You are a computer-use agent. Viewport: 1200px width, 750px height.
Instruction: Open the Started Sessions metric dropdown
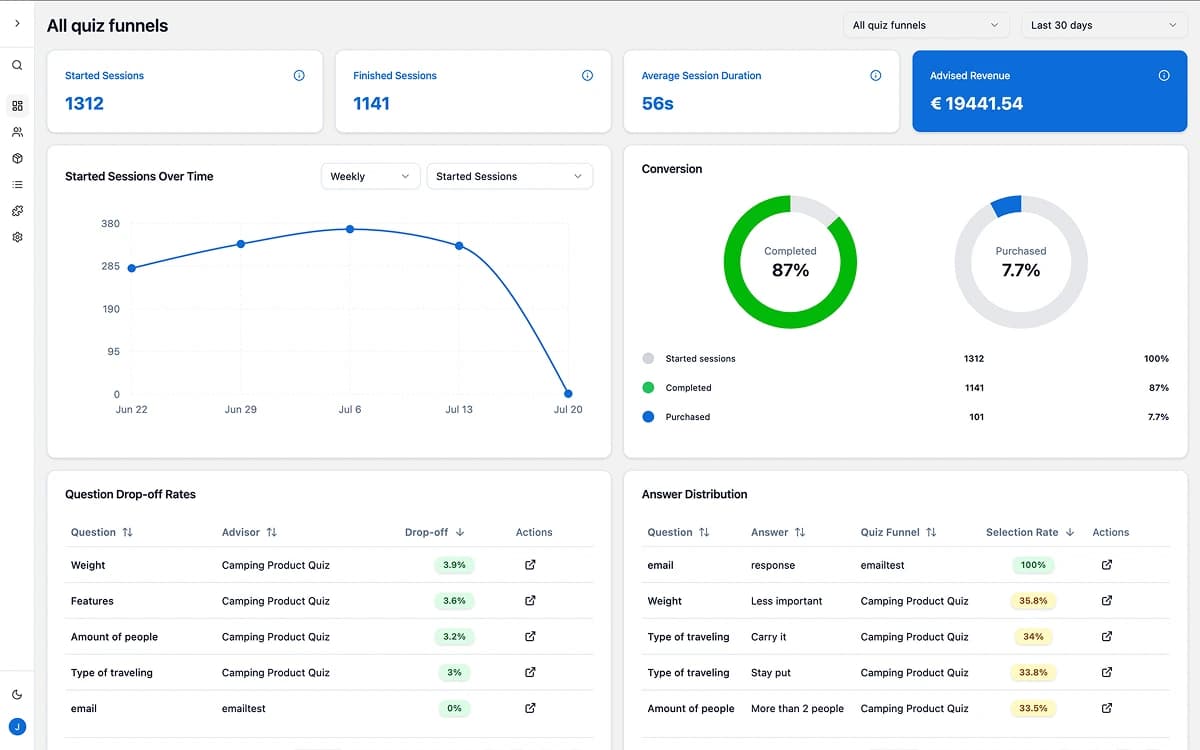(x=509, y=176)
